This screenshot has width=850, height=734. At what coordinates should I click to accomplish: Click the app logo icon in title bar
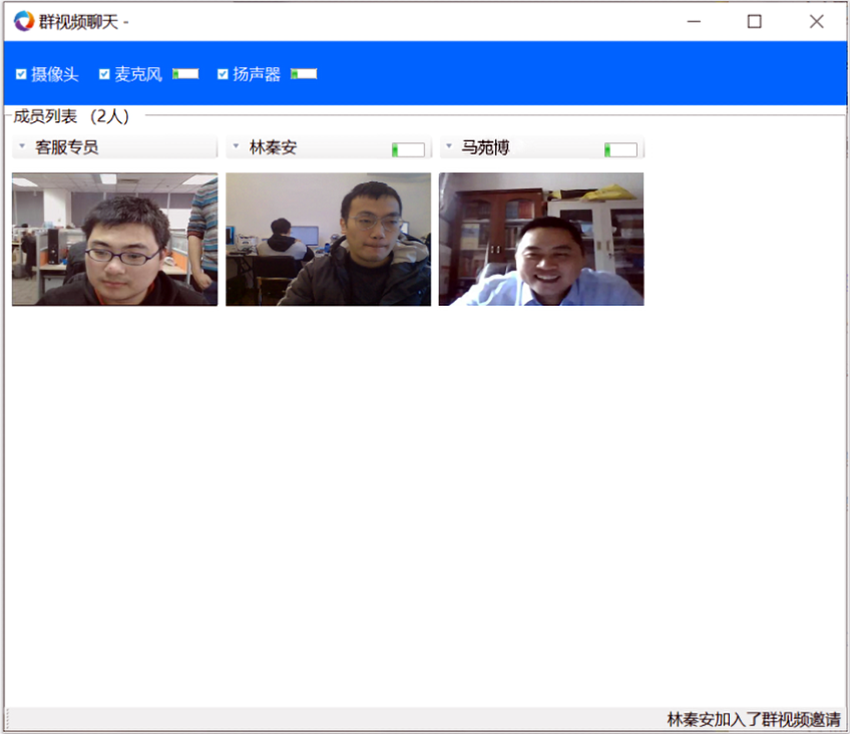[23, 22]
